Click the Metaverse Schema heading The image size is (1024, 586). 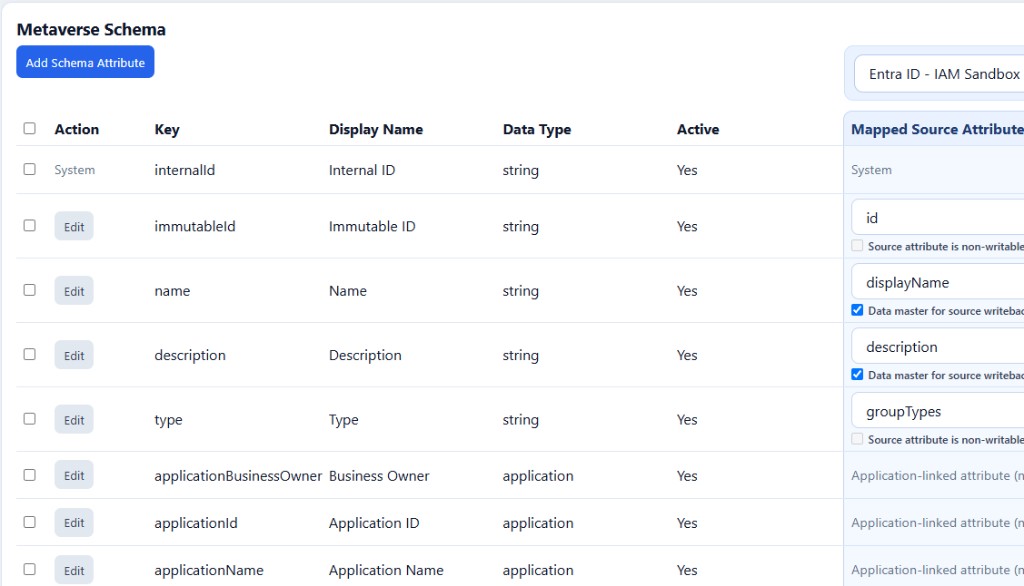91,29
